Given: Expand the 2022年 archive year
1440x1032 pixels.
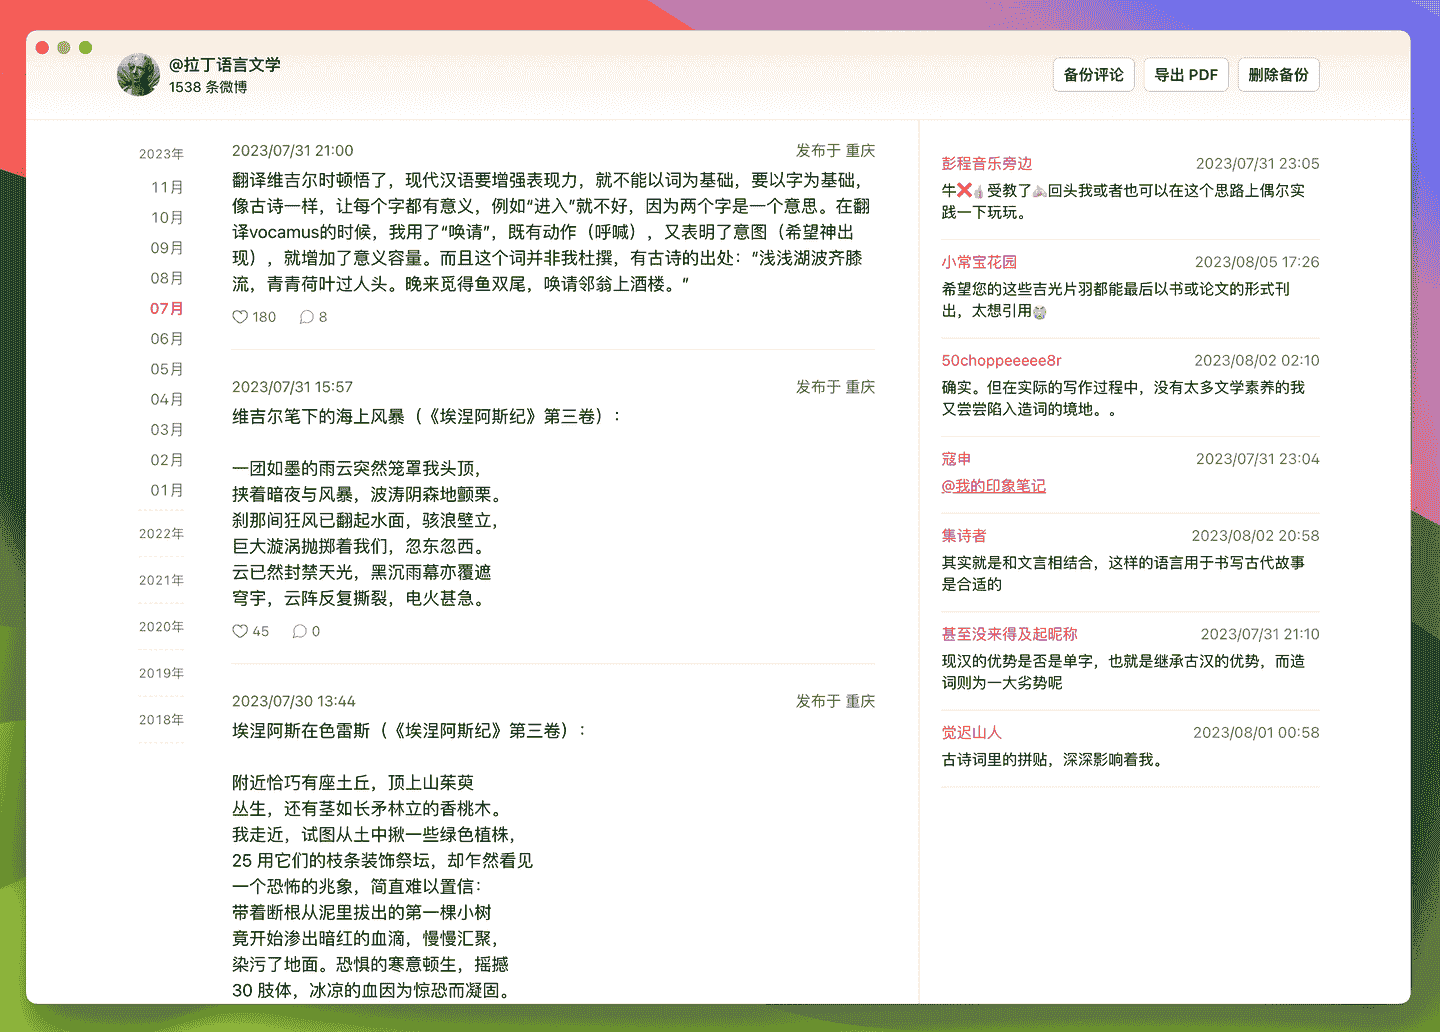Looking at the screenshot, I should (161, 534).
